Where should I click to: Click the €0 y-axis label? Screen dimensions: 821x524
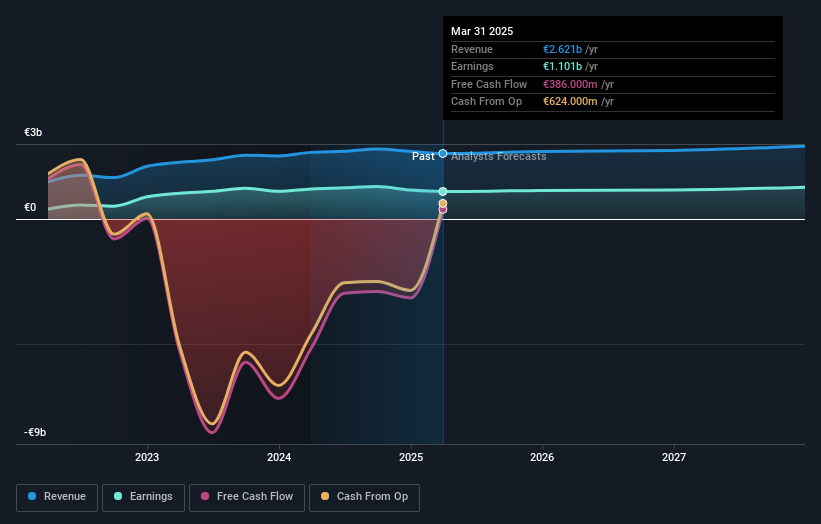(30, 207)
